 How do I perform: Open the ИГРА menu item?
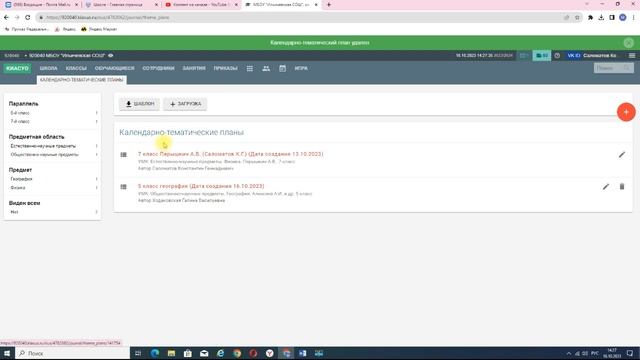point(301,68)
